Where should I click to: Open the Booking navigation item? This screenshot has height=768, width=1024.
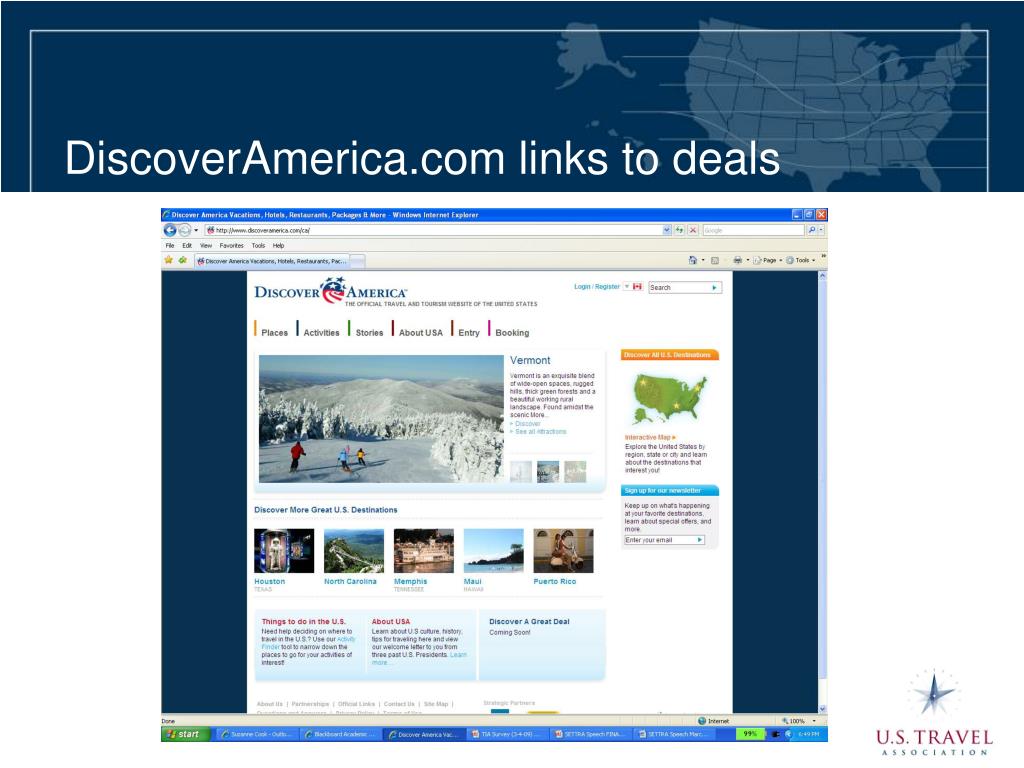click(x=512, y=332)
